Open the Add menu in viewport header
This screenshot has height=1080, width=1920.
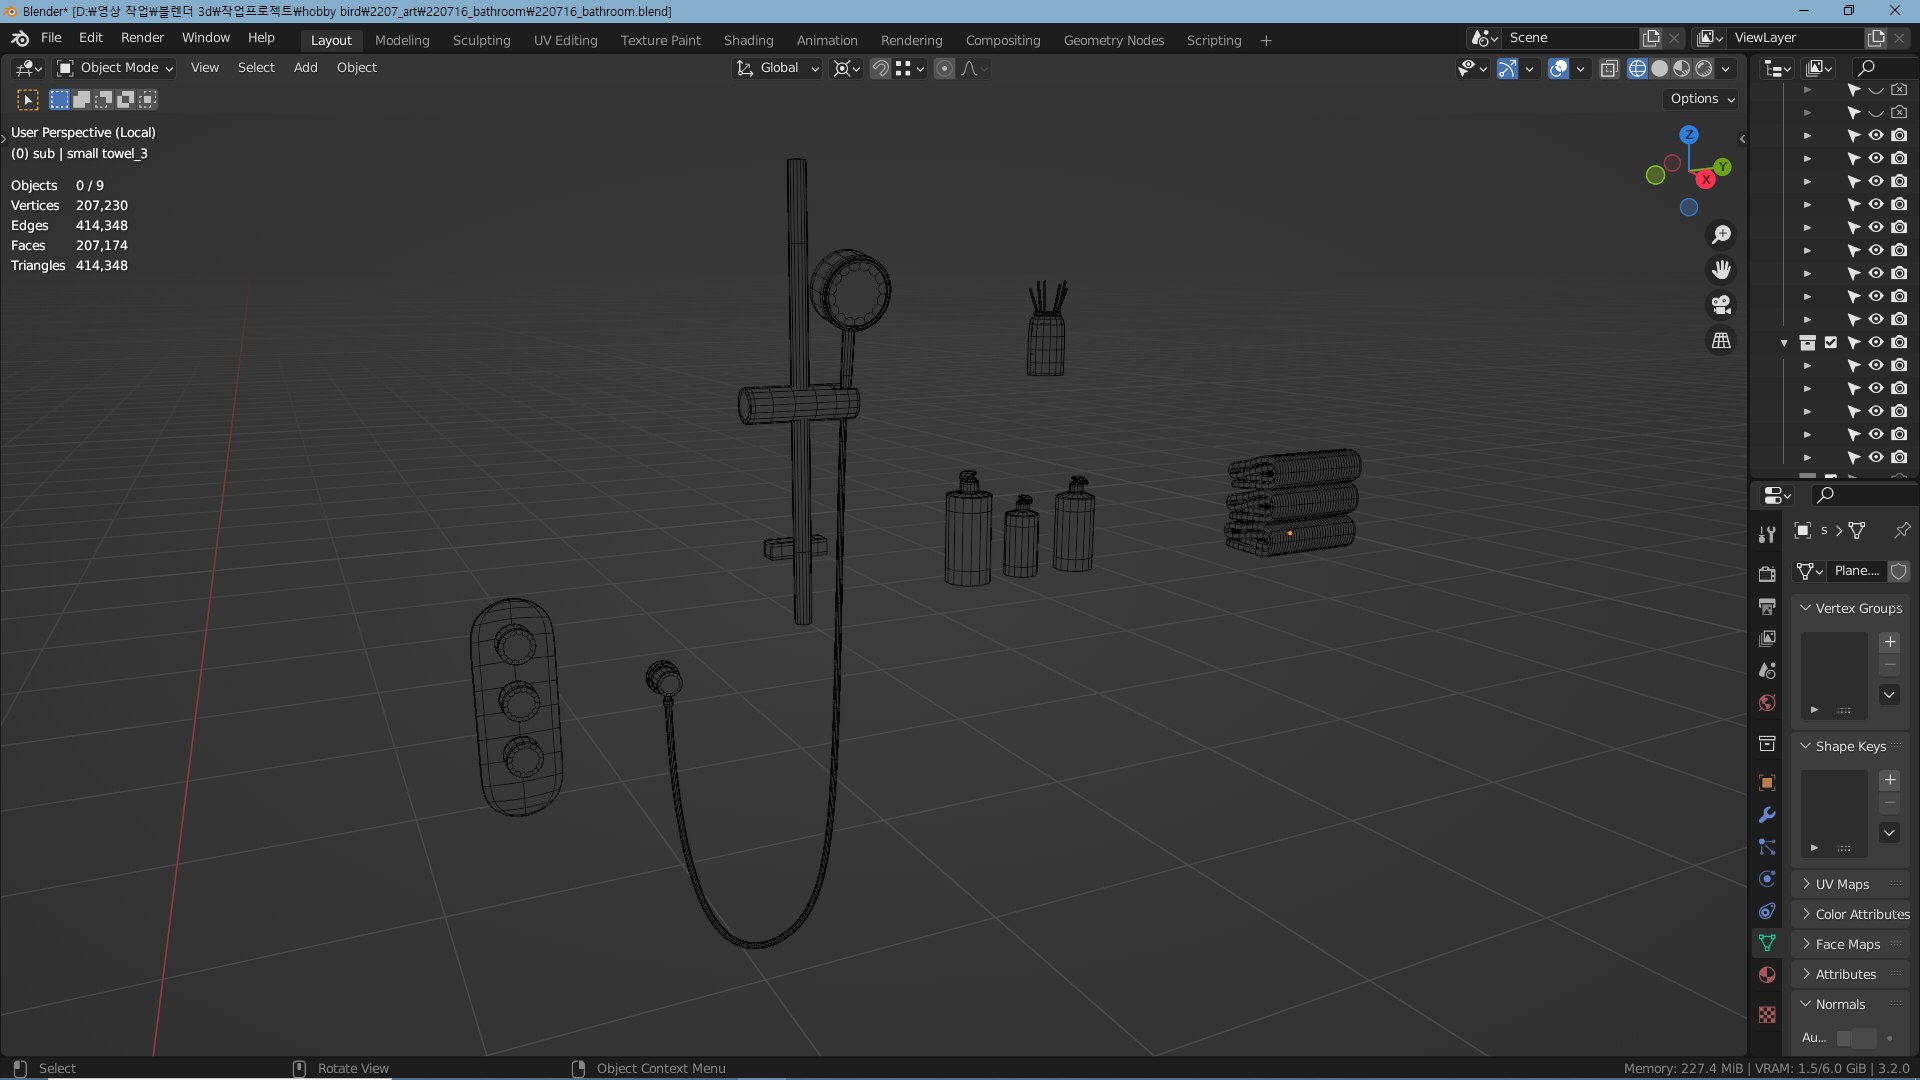pos(305,68)
